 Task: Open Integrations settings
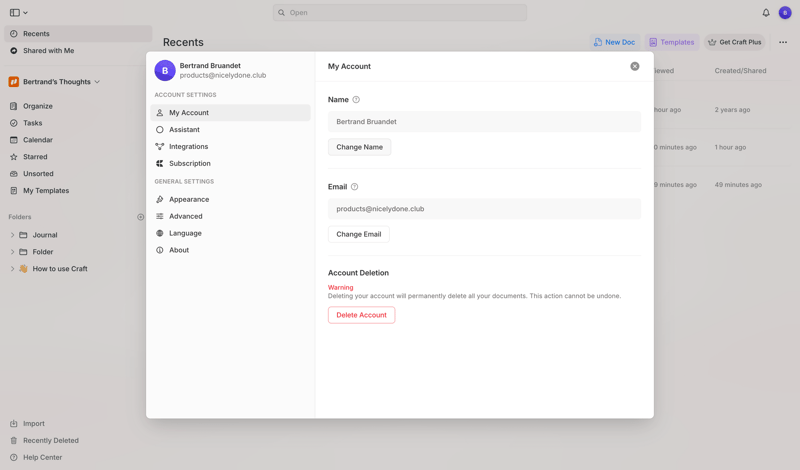click(188, 147)
